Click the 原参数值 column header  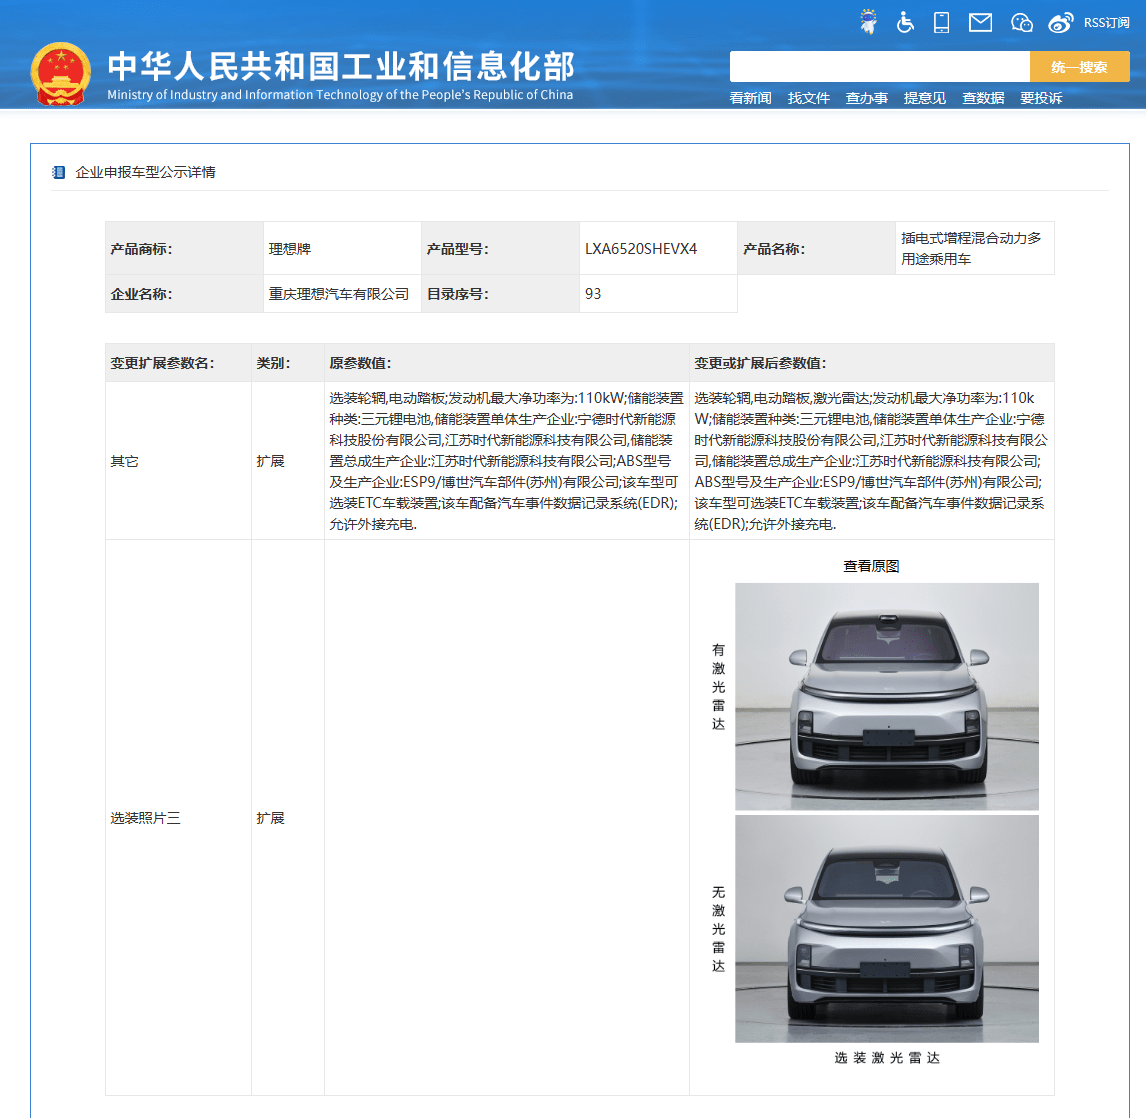point(506,363)
